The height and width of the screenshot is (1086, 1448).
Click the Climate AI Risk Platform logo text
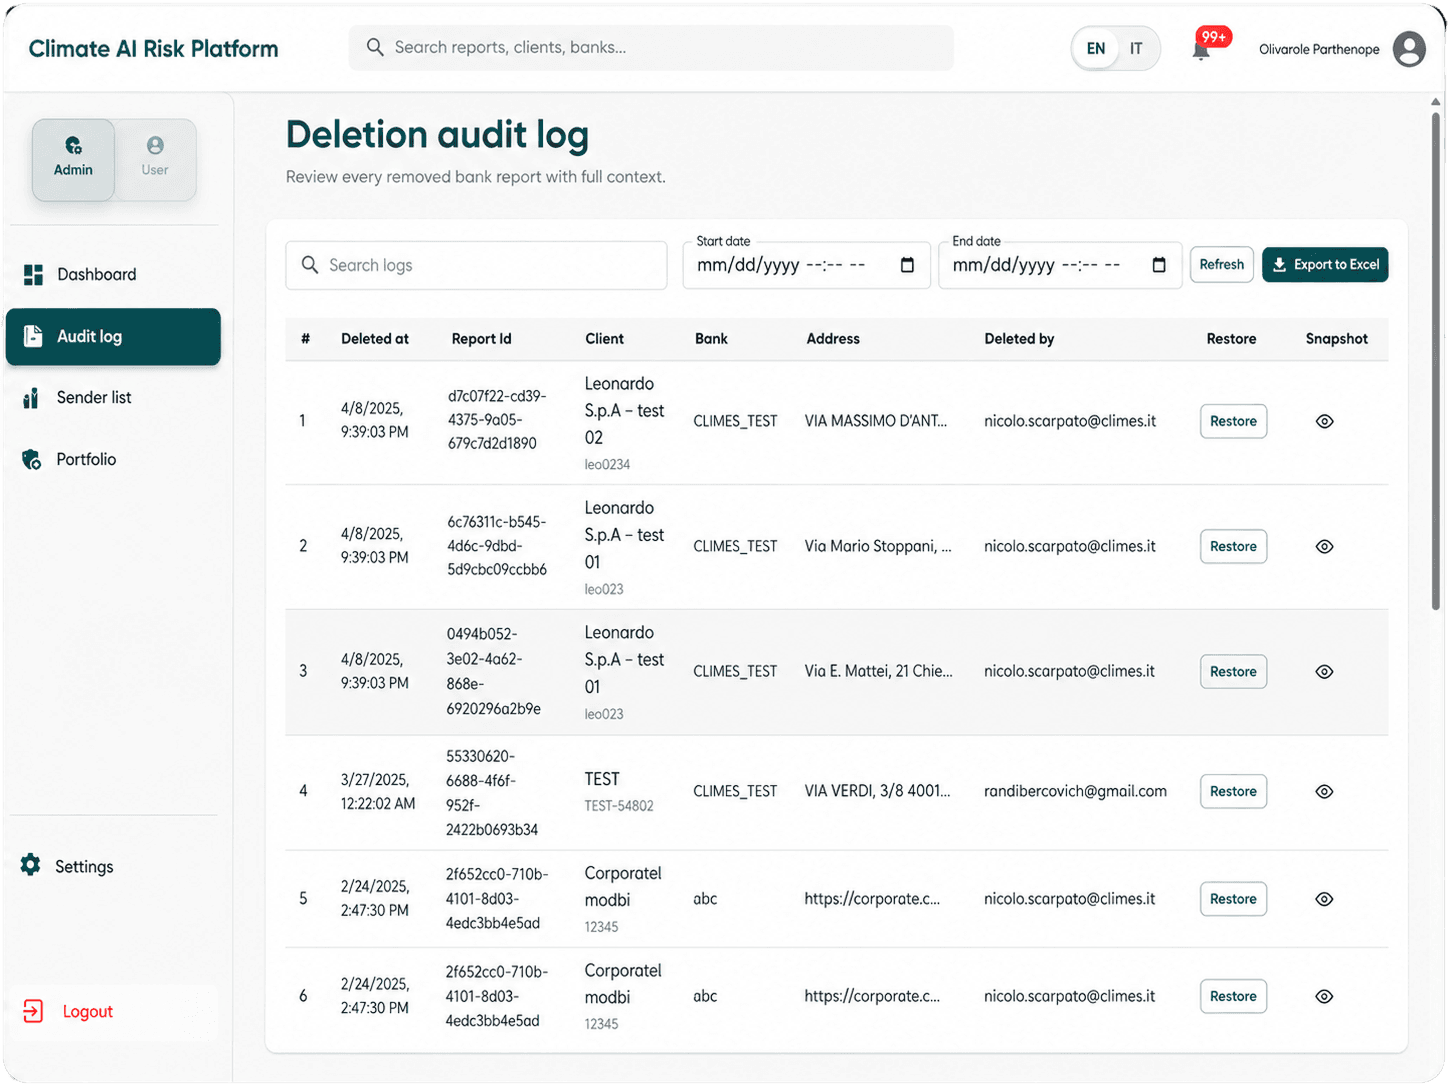point(153,49)
